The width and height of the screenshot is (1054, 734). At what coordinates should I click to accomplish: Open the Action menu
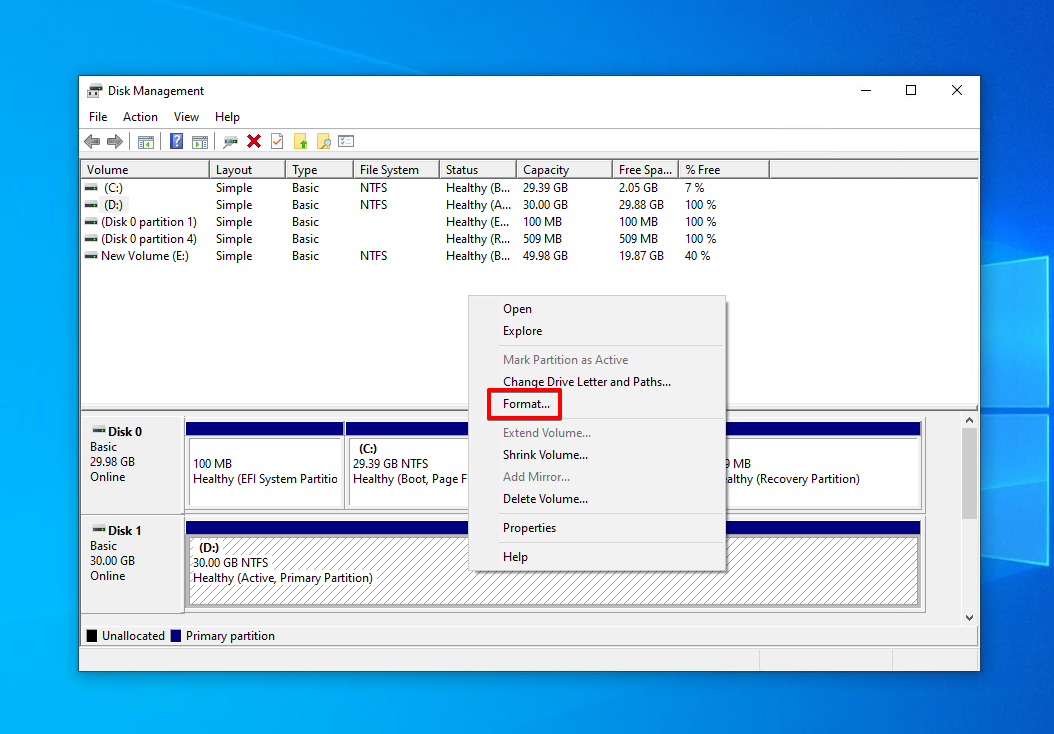pos(140,117)
